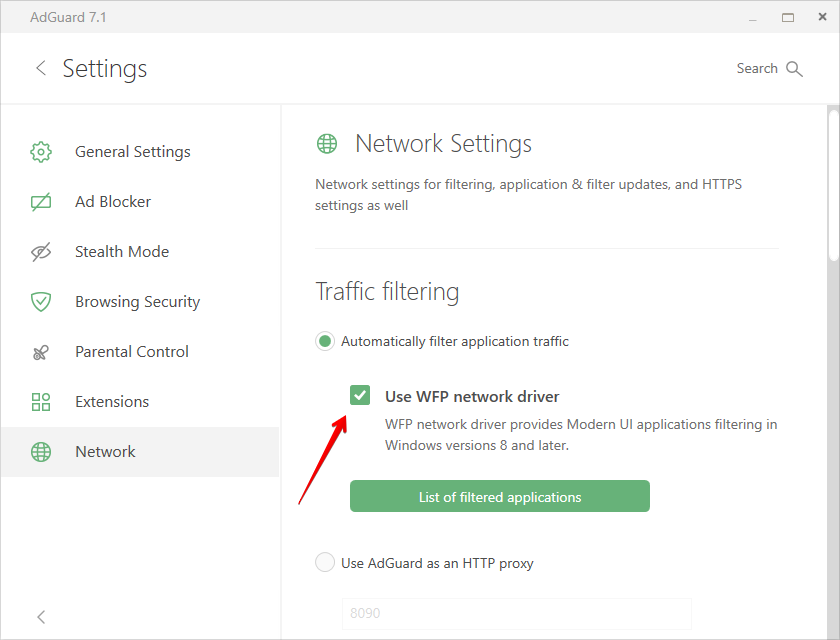
Task: Click the Traffic filtering heading
Action: (387, 292)
